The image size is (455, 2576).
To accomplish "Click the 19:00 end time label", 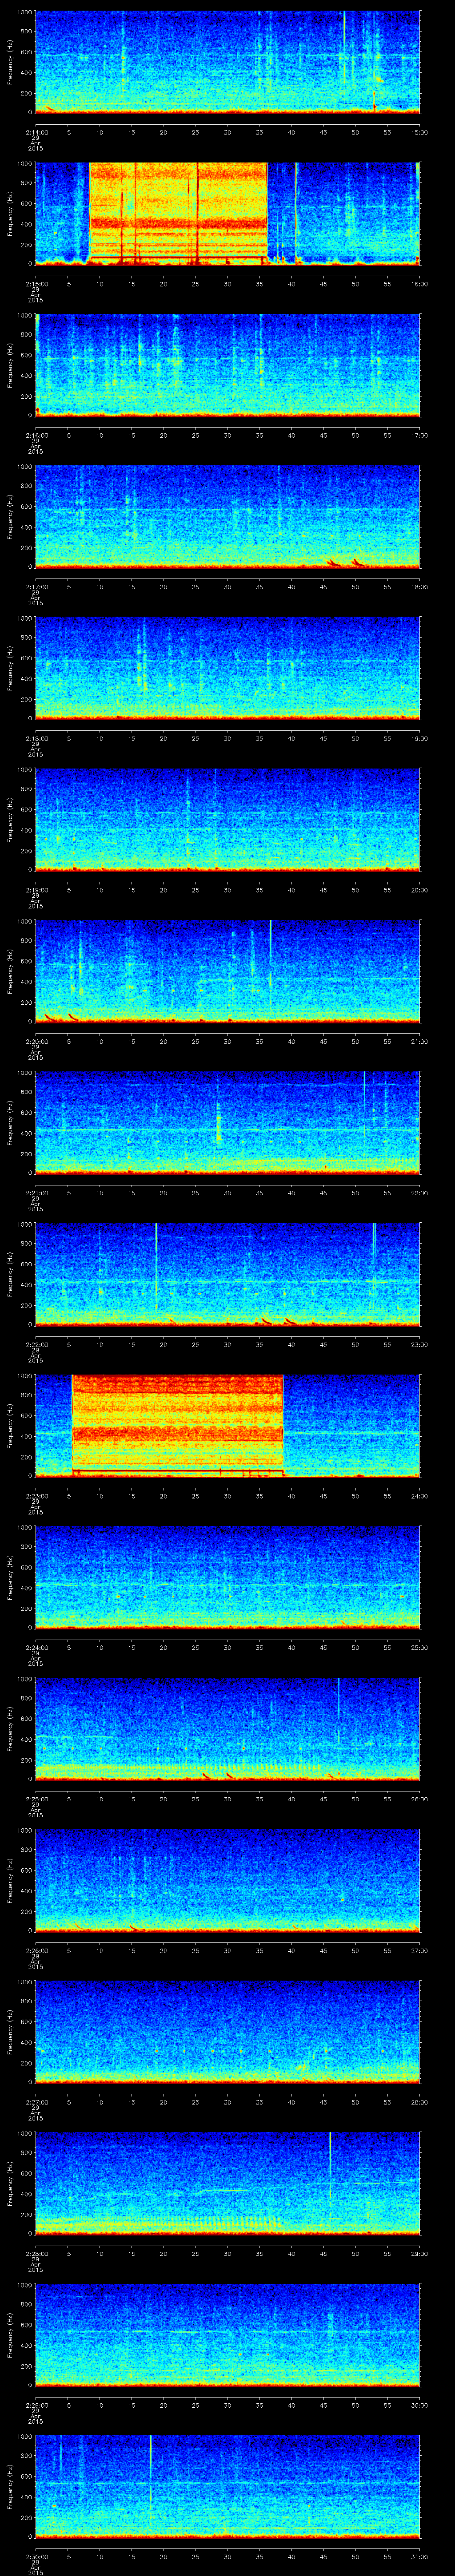I will pyautogui.click(x=420, y=738).
